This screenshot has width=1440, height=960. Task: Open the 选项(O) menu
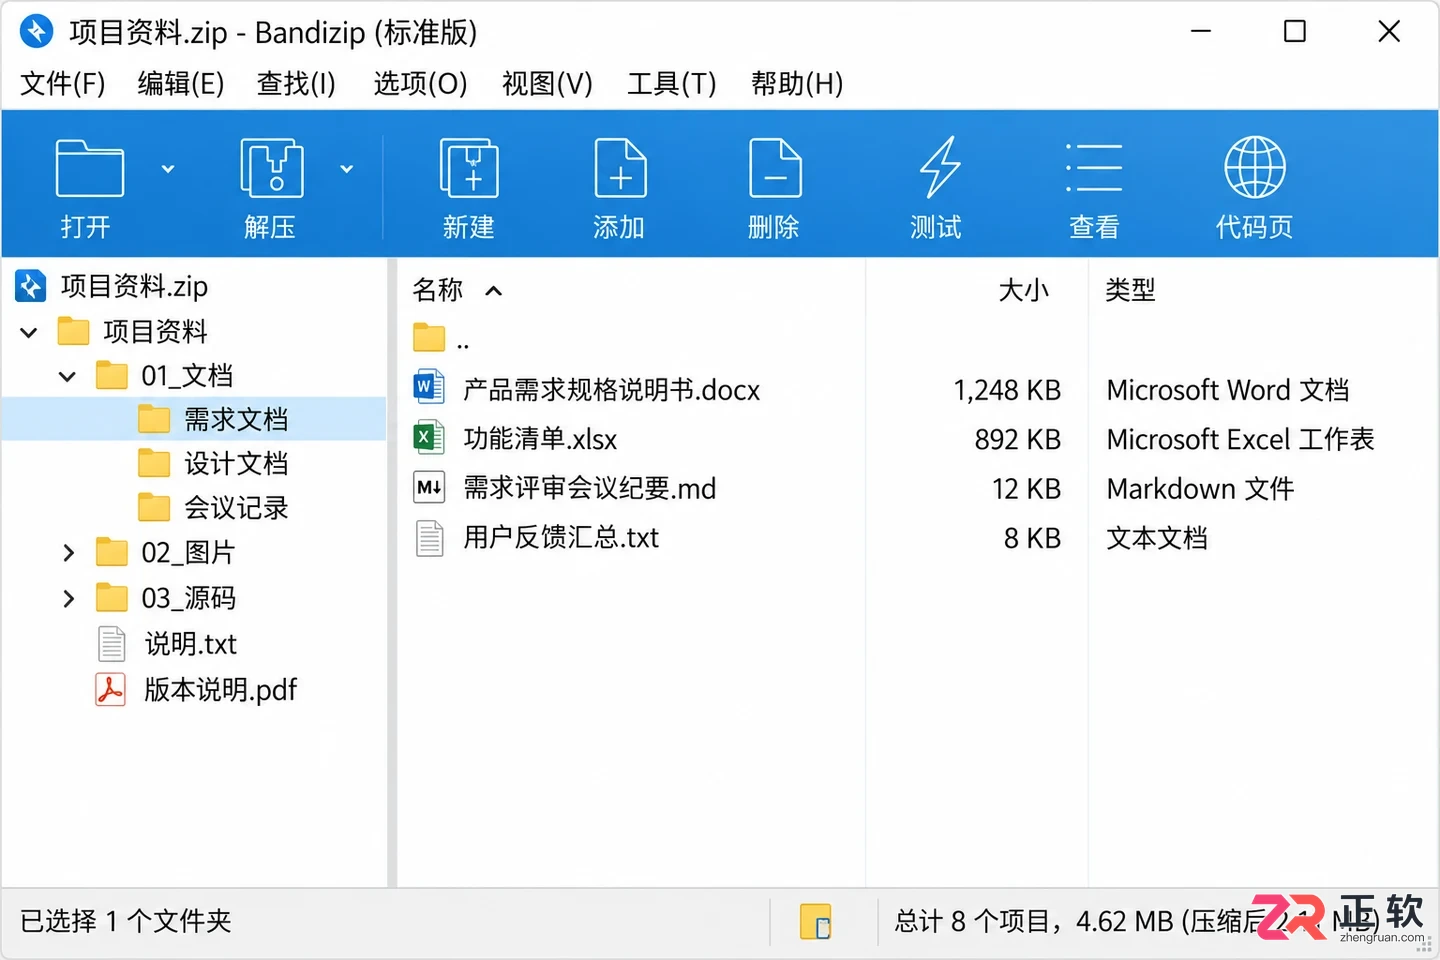tap(420, 83)
